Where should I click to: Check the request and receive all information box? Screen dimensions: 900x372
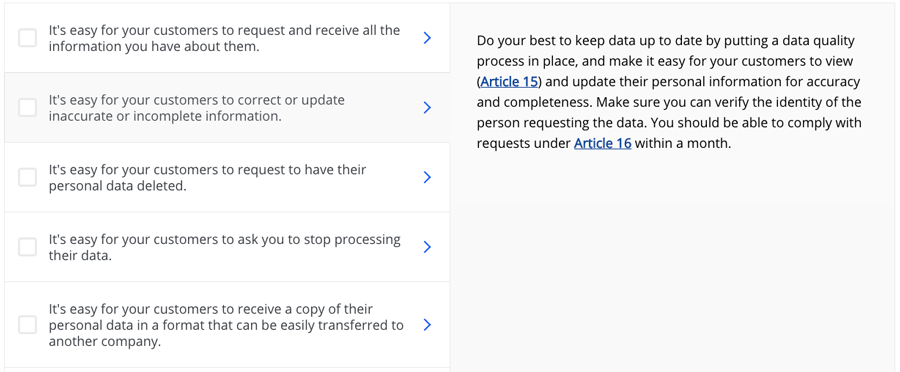tap(28, 38)
